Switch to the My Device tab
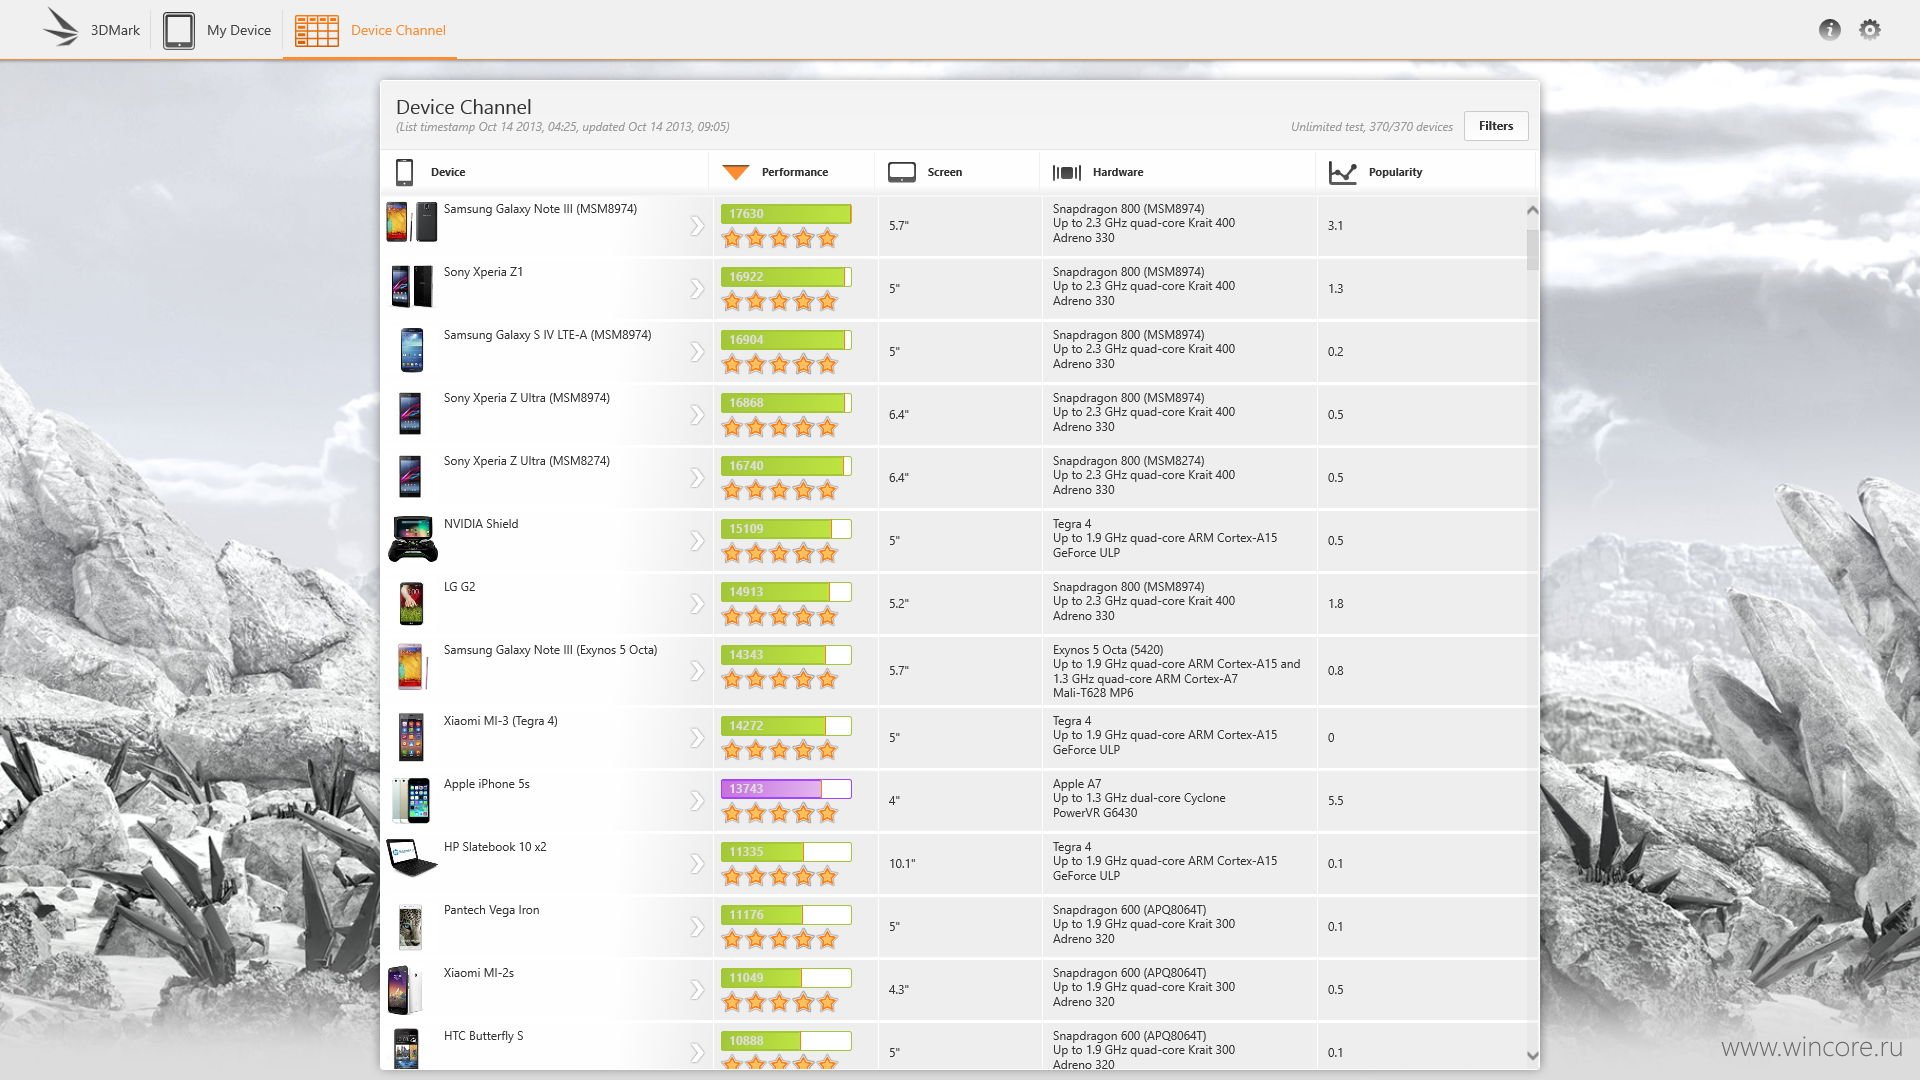Viewport: 1920px width, 1080px height. click(217, 30)
